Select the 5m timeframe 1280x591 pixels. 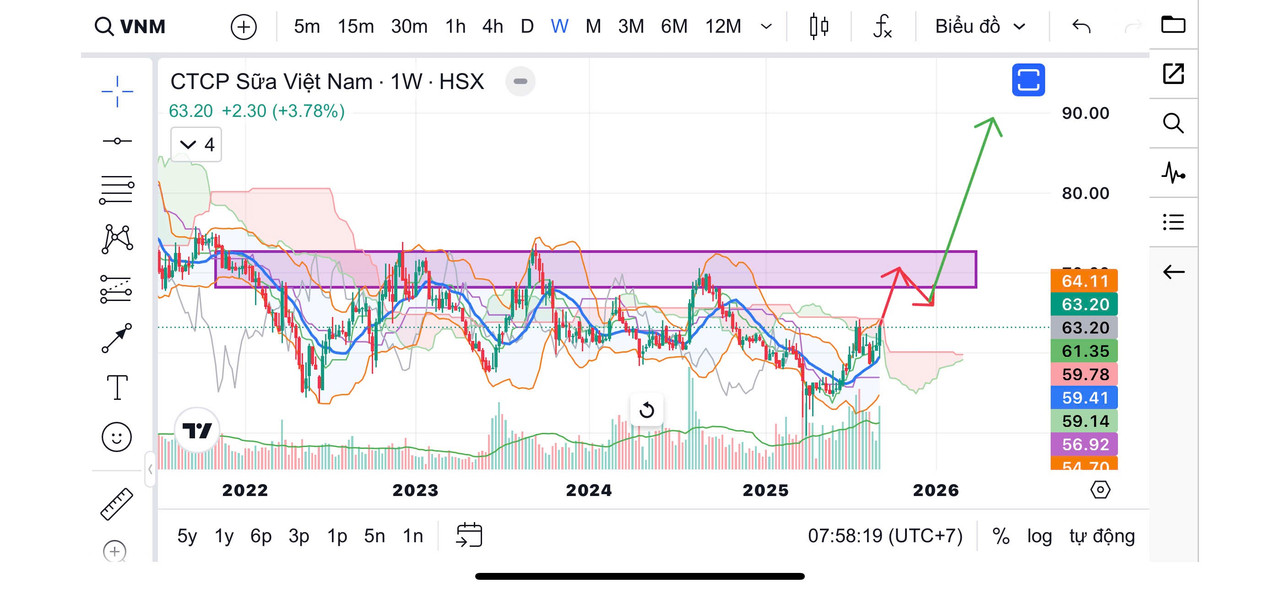click(307, 27)
